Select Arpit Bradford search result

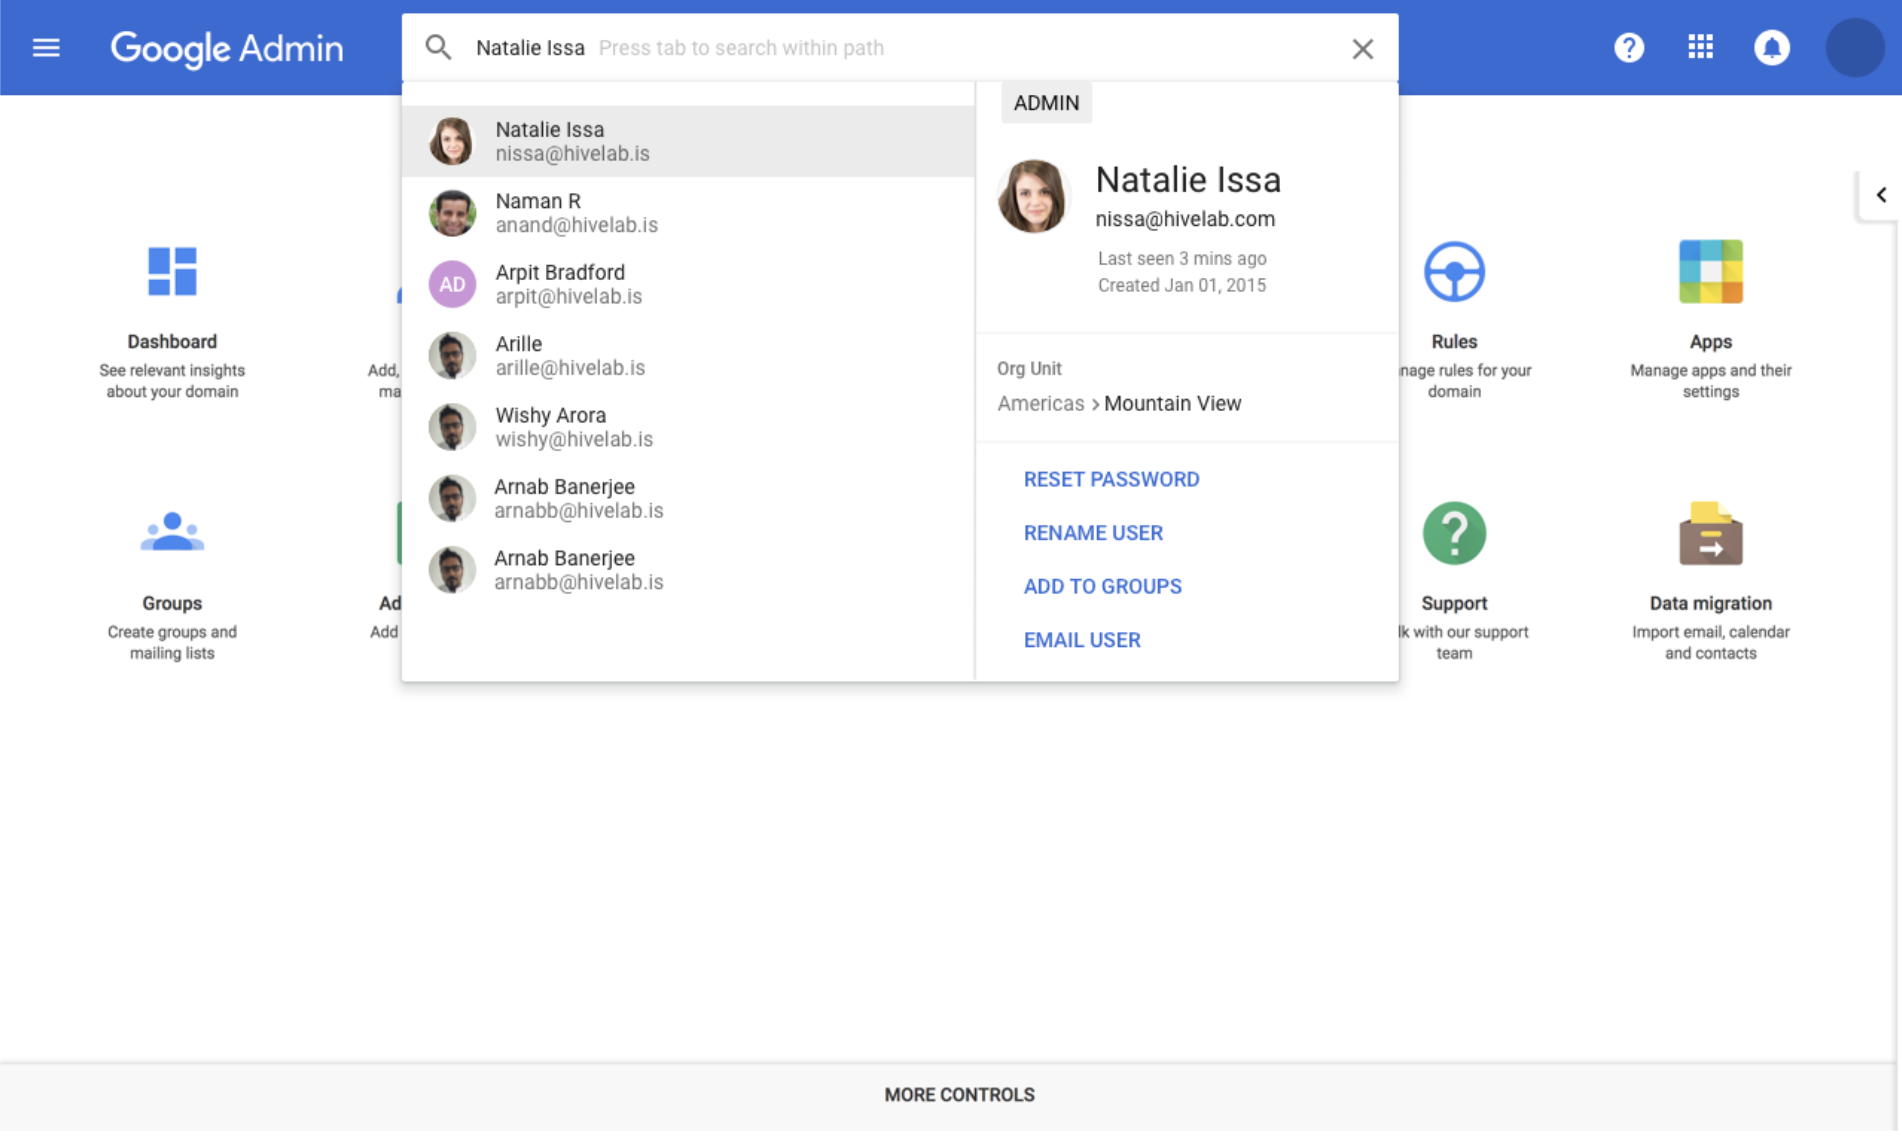click(688, 284)
